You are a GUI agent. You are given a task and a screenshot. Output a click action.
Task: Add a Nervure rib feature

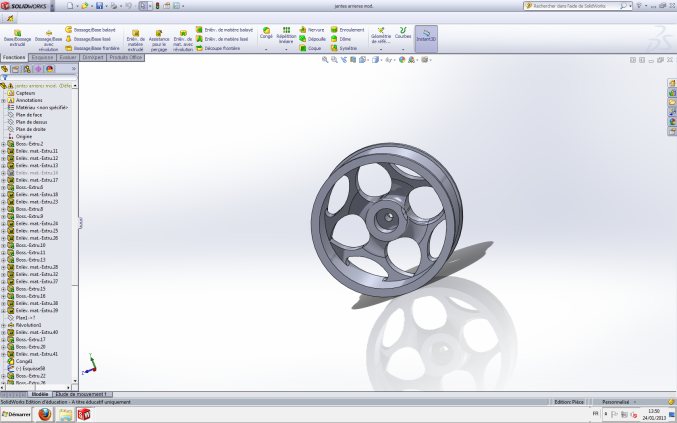tap(311, 30)
